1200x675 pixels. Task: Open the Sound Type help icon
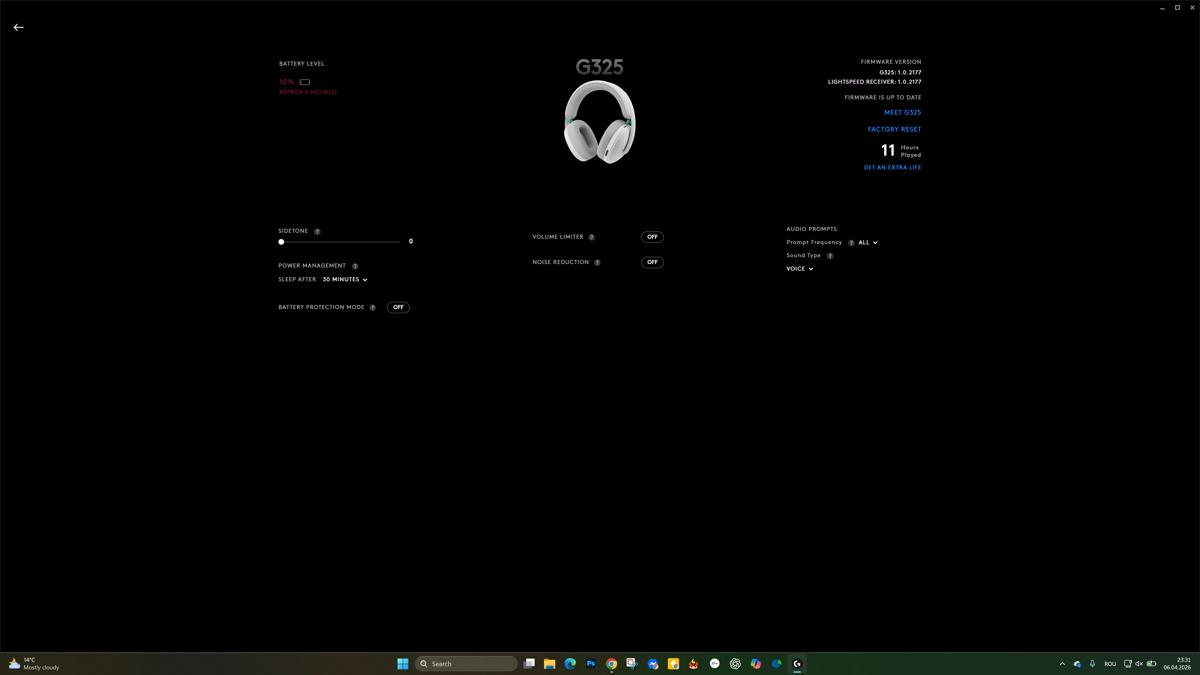(x=830, y=256)
